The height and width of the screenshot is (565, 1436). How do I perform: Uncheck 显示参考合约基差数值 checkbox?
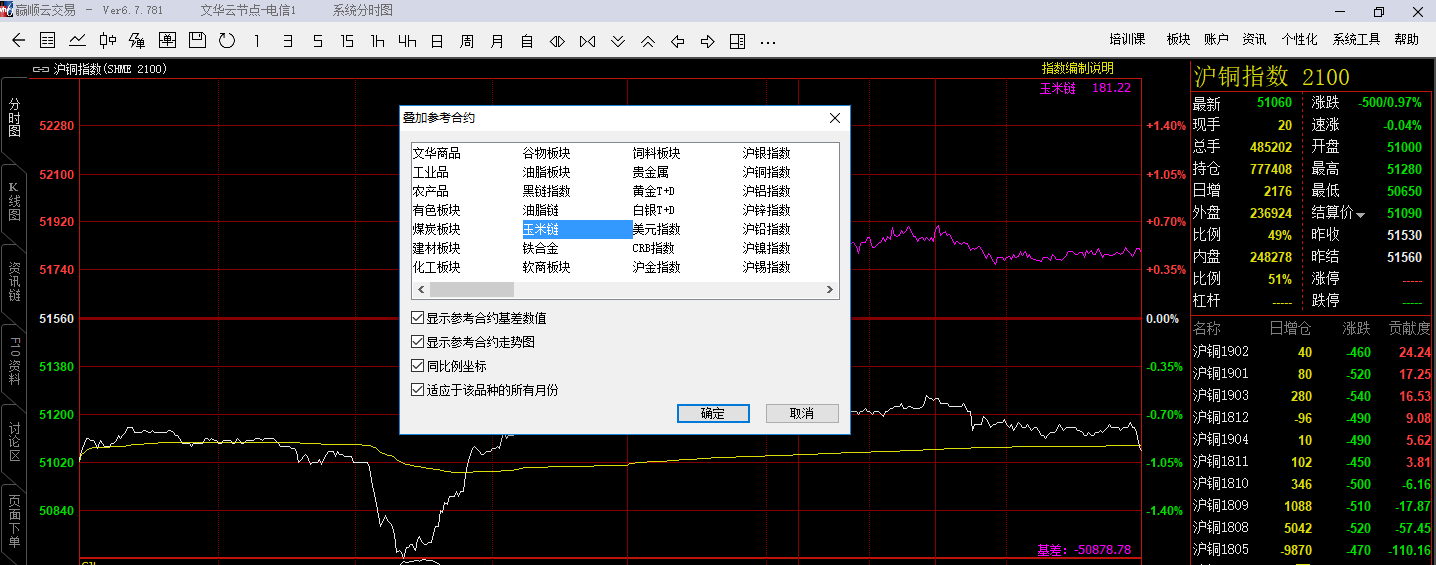pos(418,318)
